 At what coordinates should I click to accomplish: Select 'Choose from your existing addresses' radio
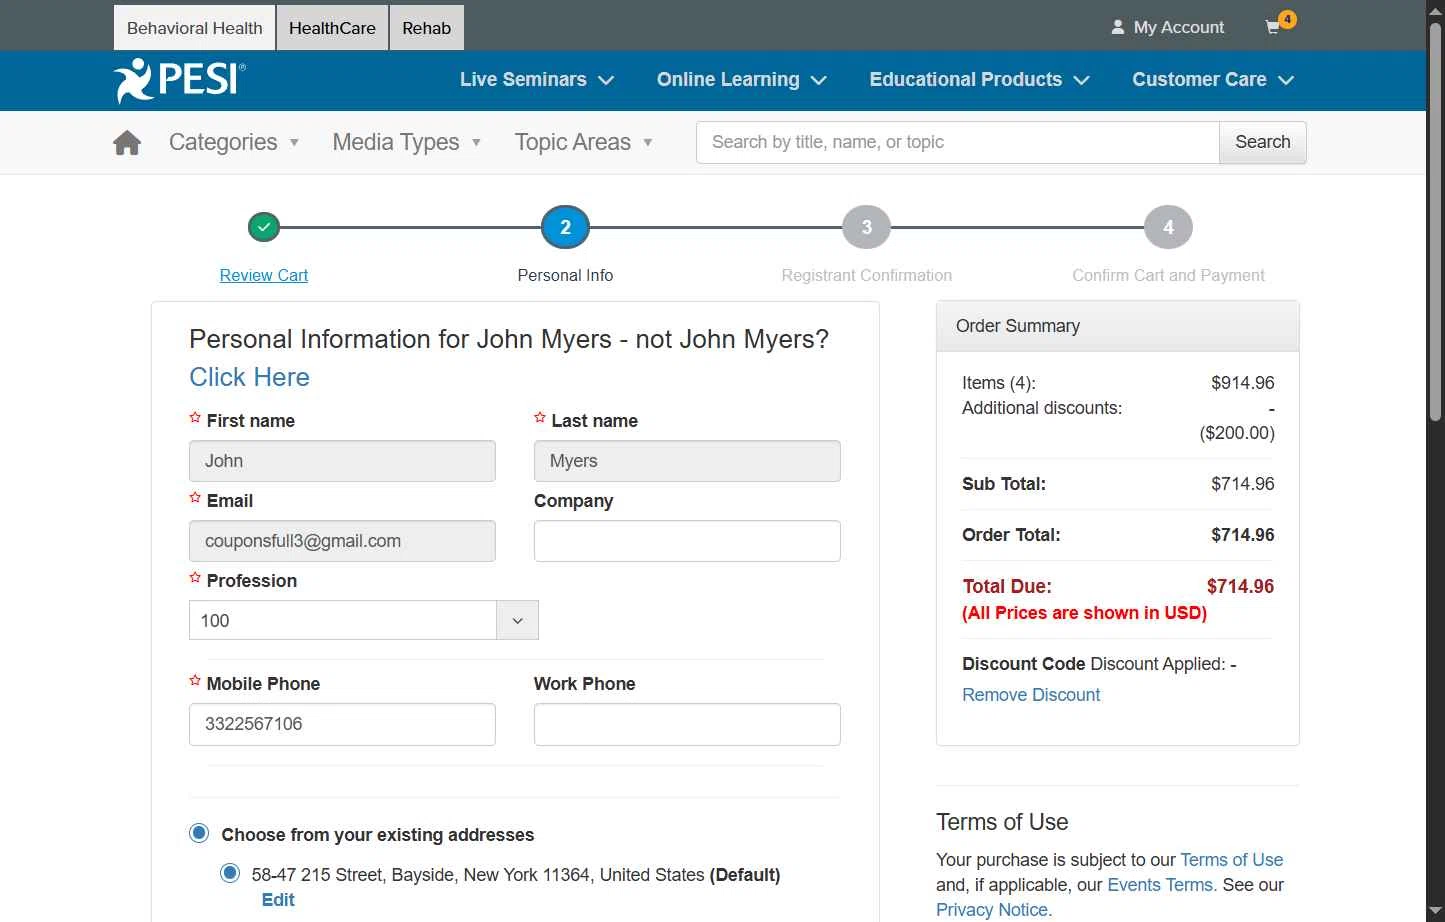(200, 833)
